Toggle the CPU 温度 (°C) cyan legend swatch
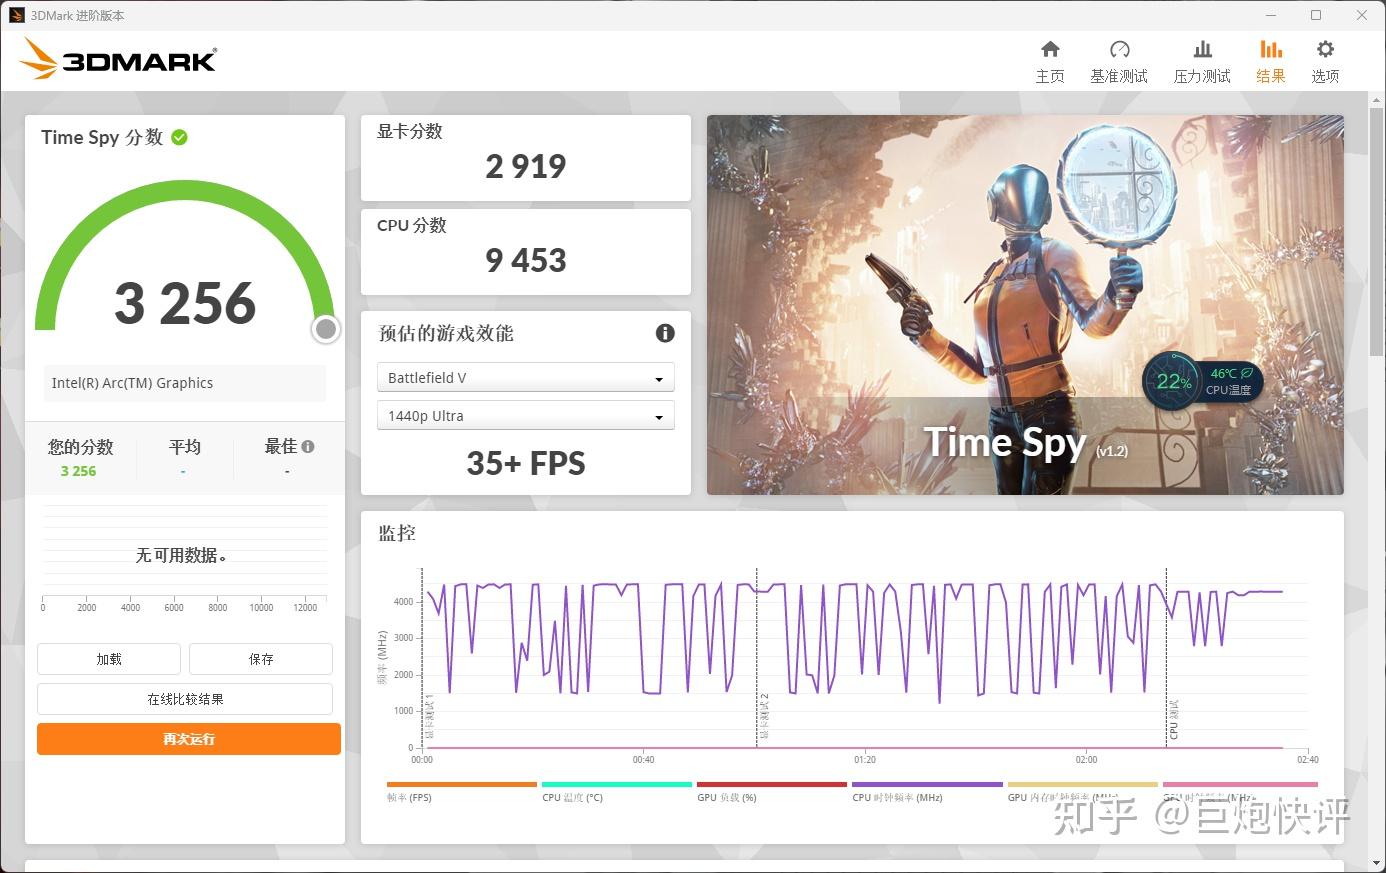This screenshot has width=1386, height=873. click(617, 785)
